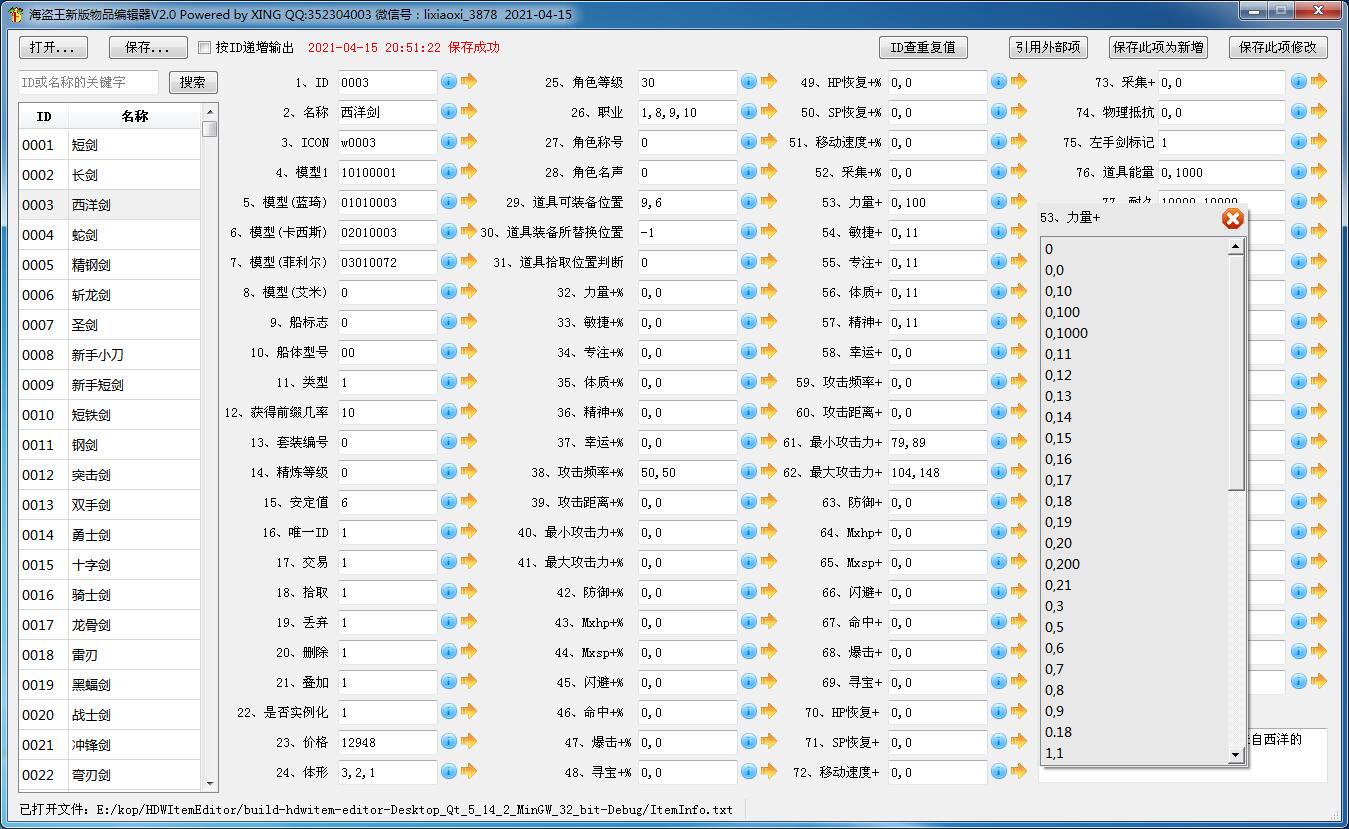Click the info icon beside the ID field
The width and height of the screenshot is (1349, 829).
tap(449, 82)
